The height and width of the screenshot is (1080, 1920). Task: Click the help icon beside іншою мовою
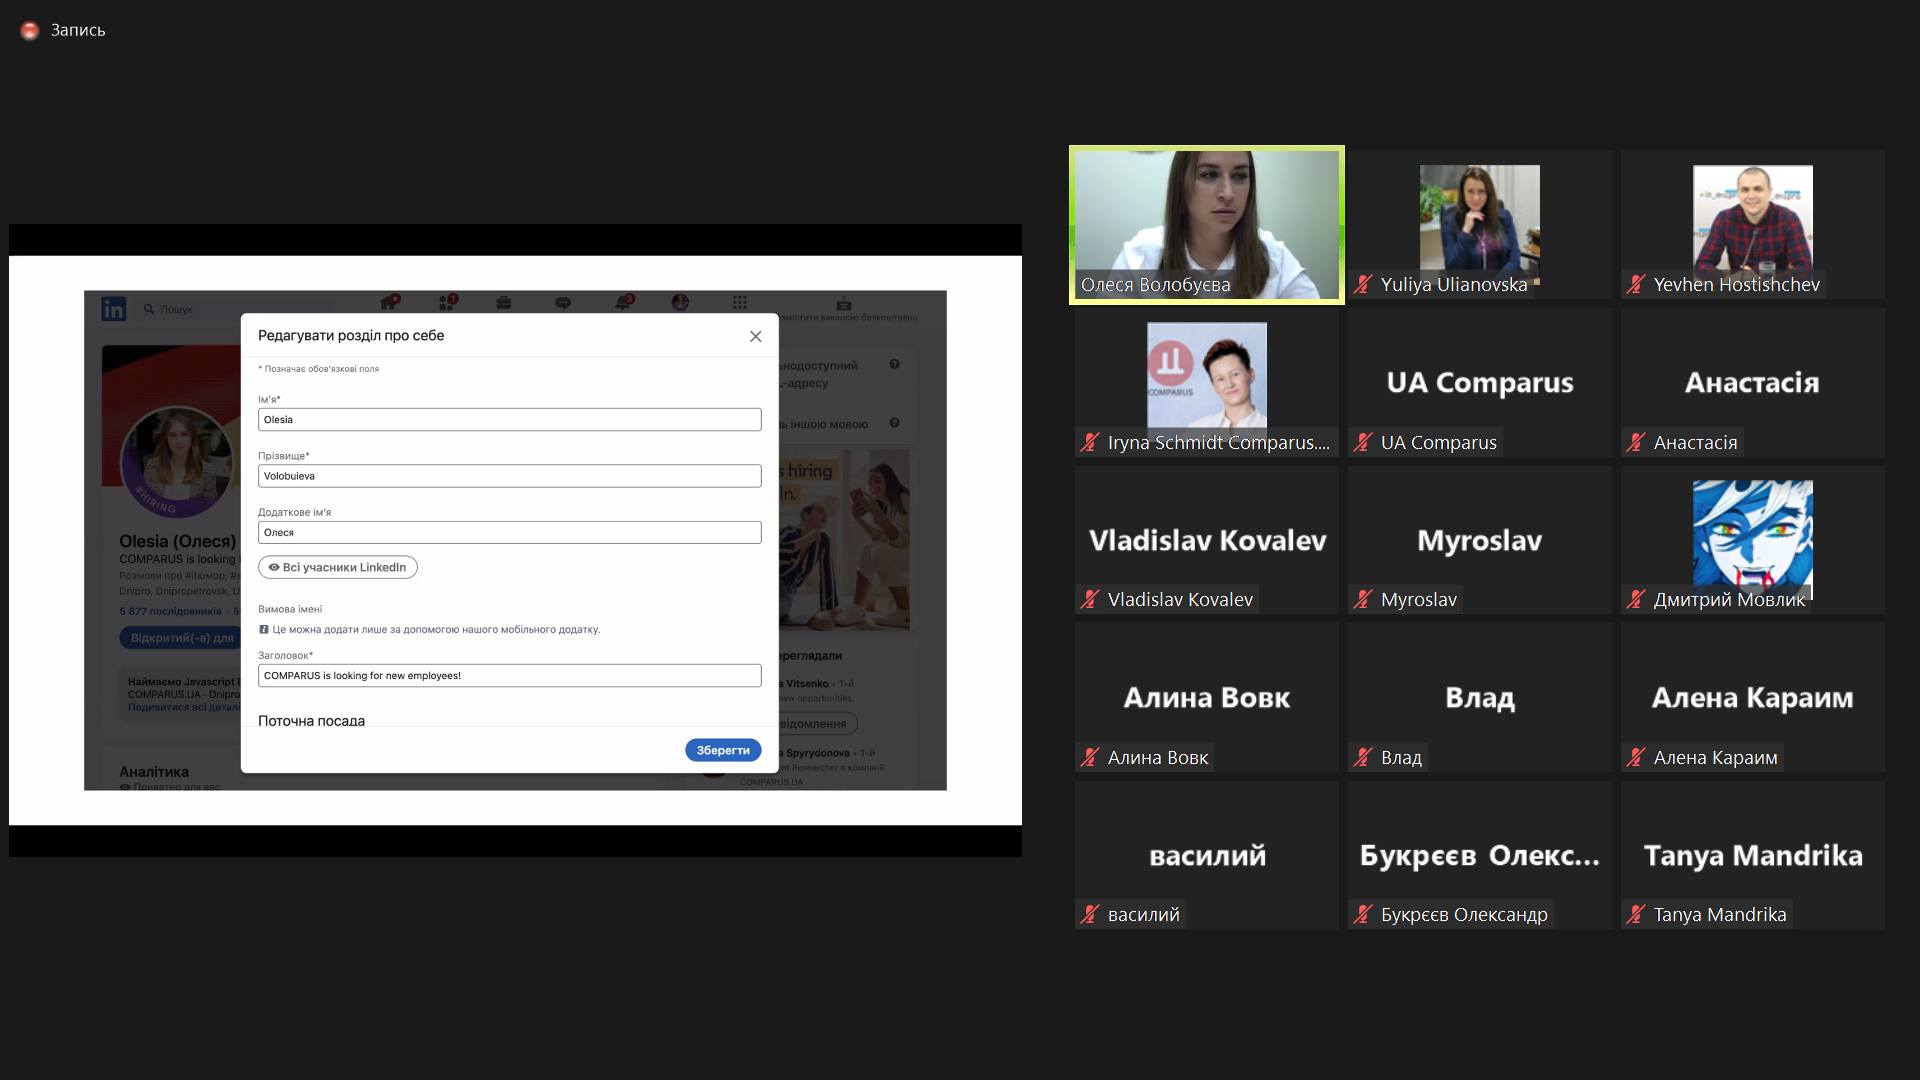point(895,423)
